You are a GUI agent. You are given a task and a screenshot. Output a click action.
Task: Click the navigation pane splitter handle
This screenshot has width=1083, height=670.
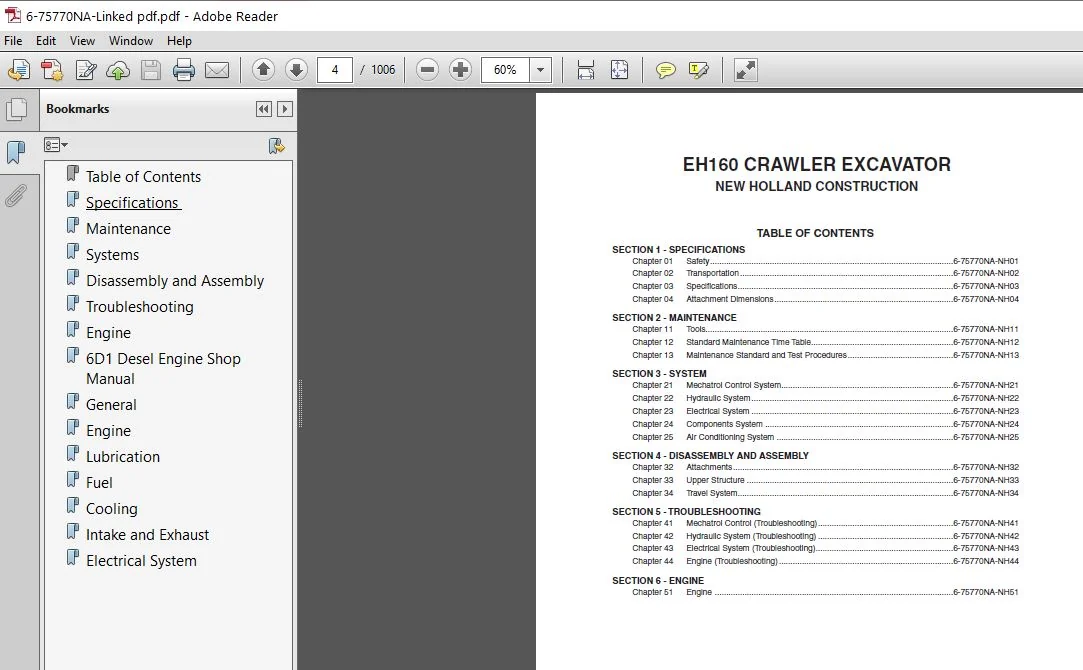(300, 403)
